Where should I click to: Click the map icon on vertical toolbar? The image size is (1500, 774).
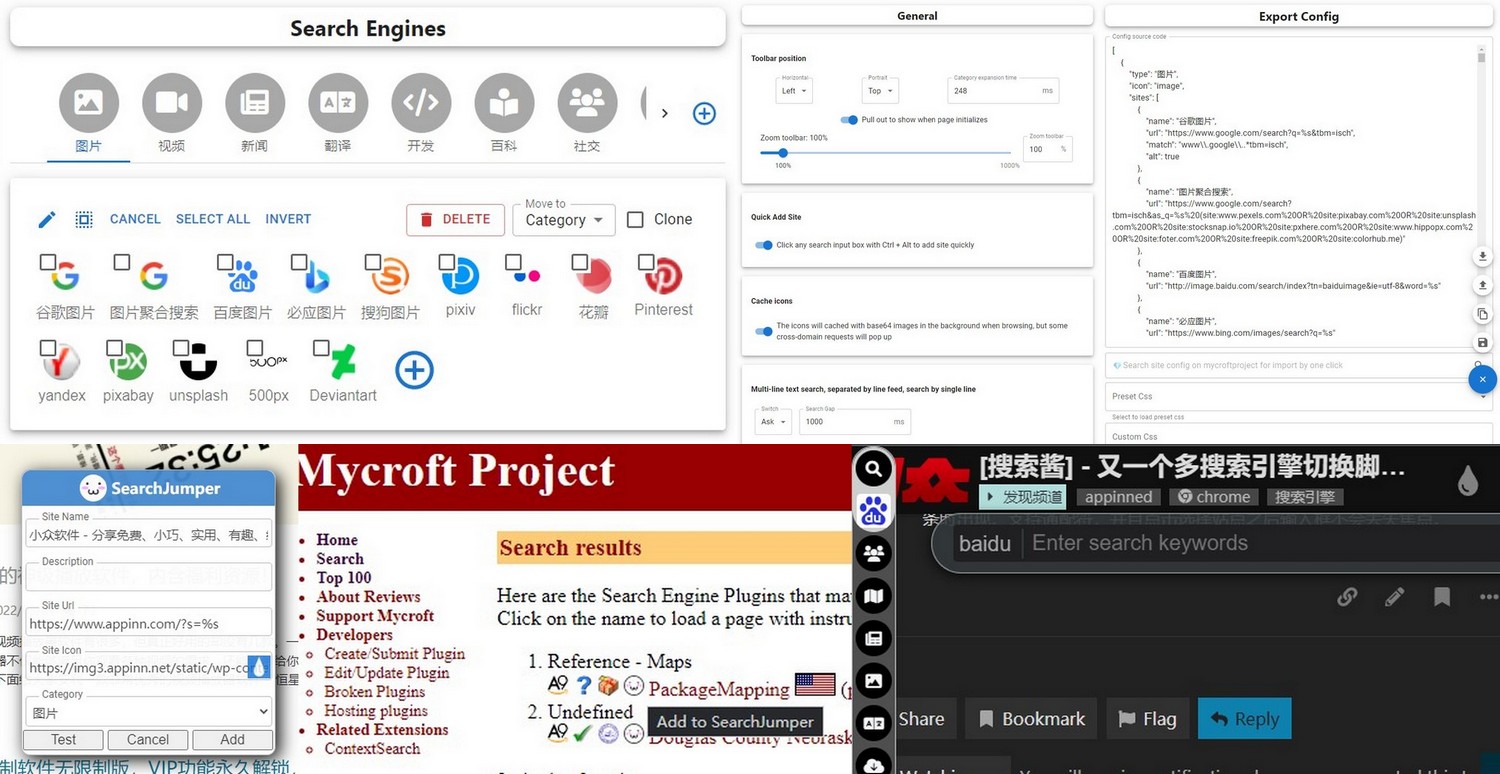pyautogui.click(x=874, y=596)
